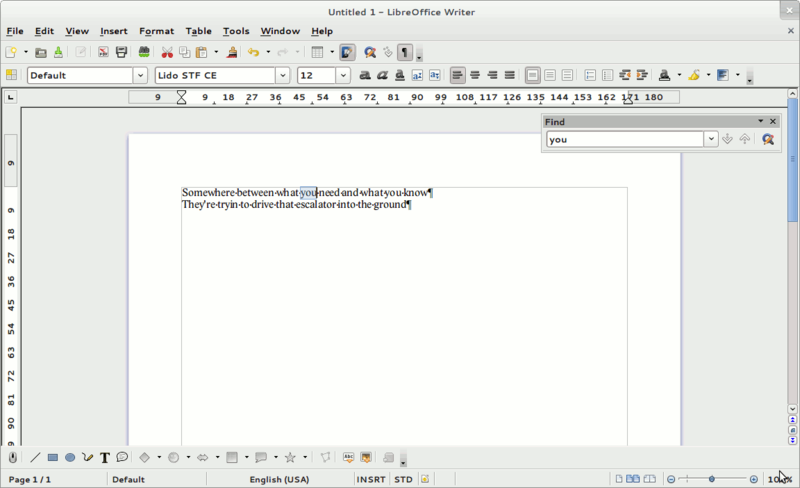Click the Find Next down arrow
The height and width of the screenshot is (488, 800).
coord(728,139)
